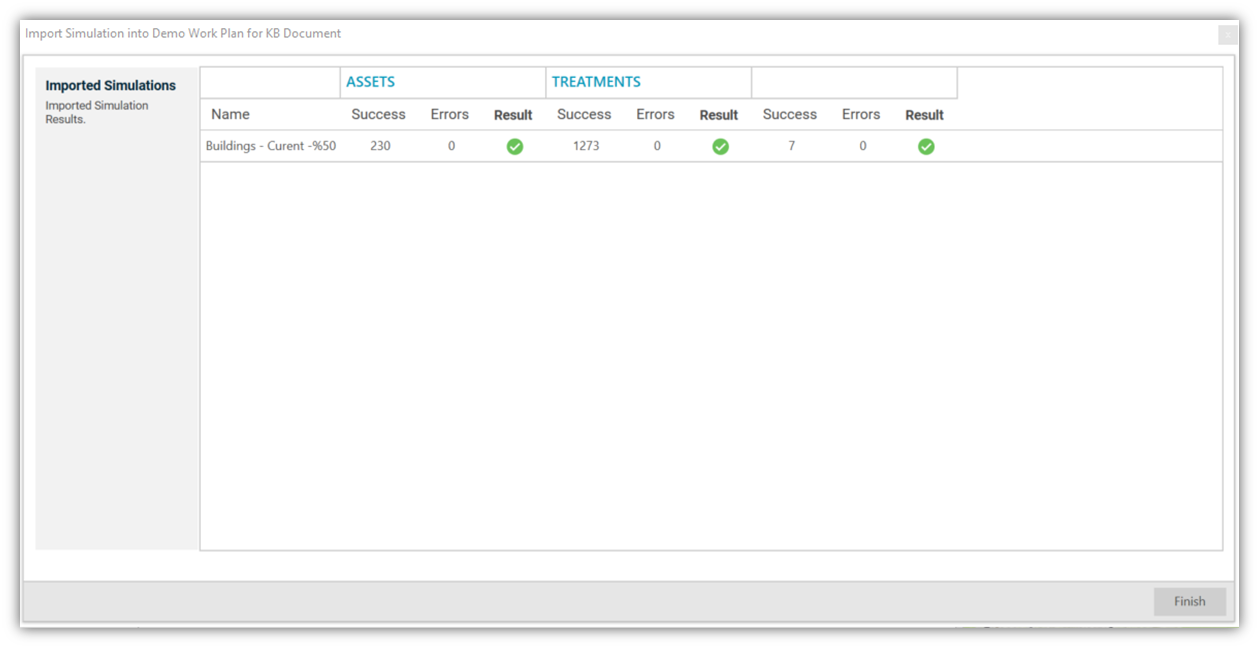
Task: Select the success value 7
Action: (792, 146)
